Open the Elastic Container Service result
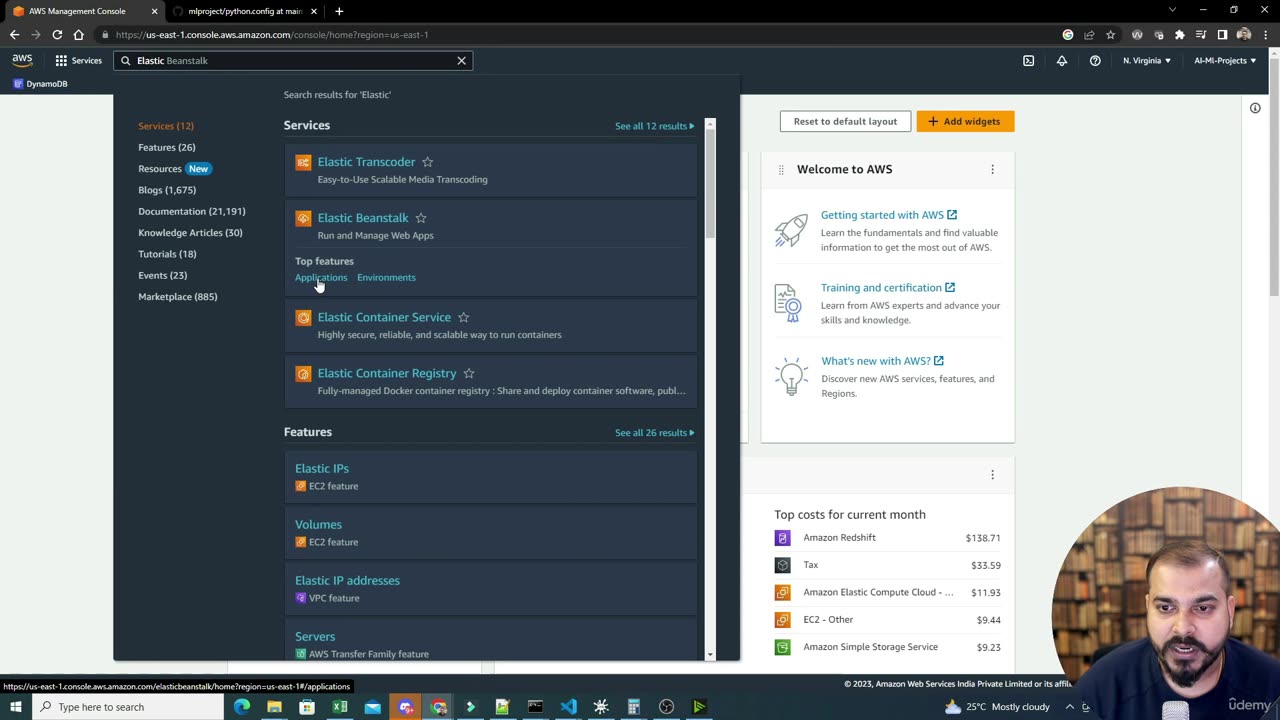This screenshot has height=720, width=1280. click(384, 318)
